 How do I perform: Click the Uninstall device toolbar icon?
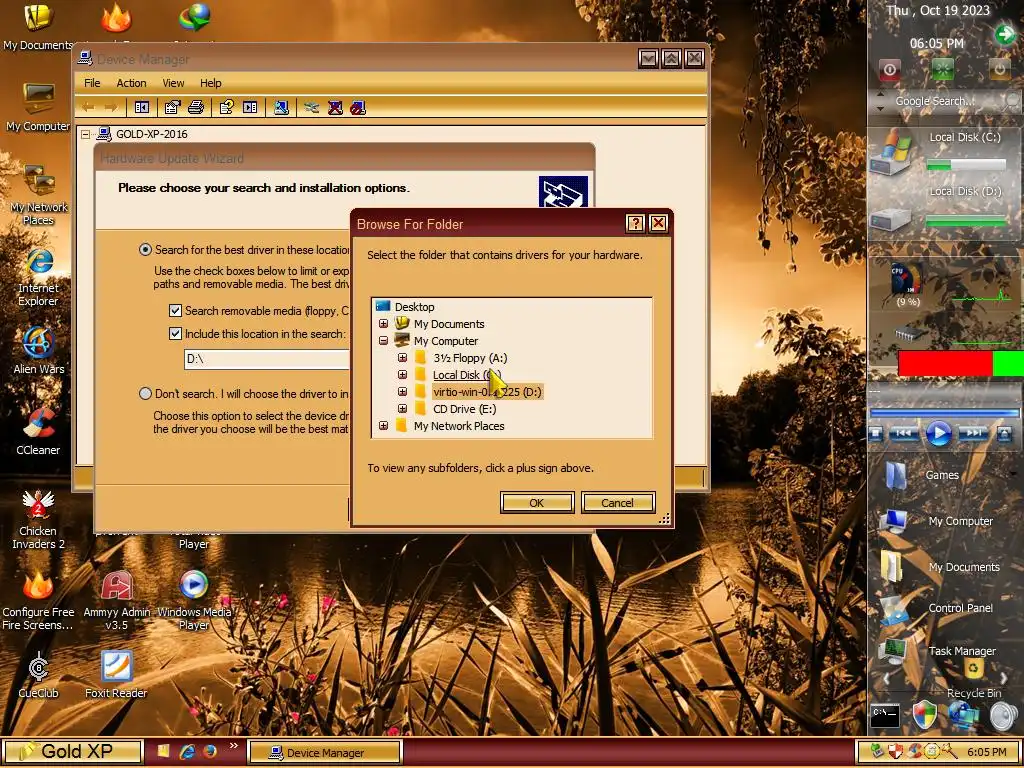click(x=335, y=107)
